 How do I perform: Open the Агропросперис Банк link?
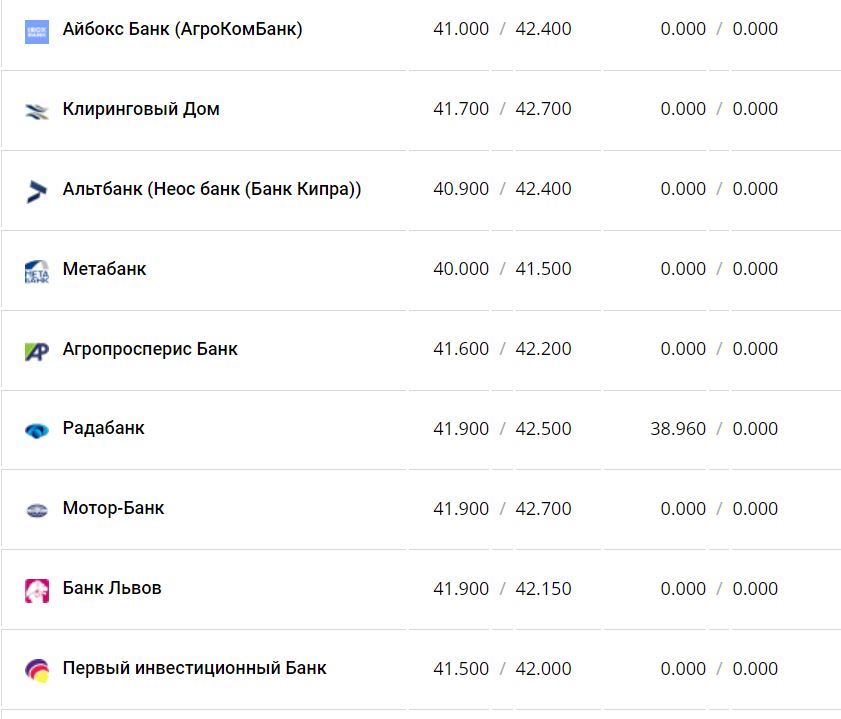(x=150, y=349)
